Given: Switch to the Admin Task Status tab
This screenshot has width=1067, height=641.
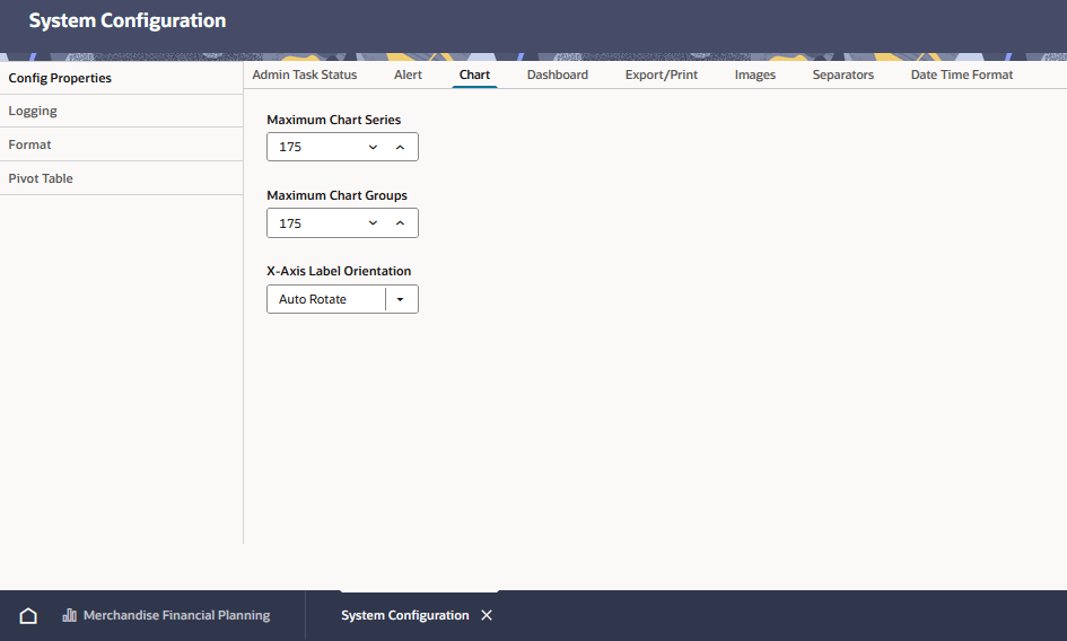Looking at the screenshot, I should (304, 75).
